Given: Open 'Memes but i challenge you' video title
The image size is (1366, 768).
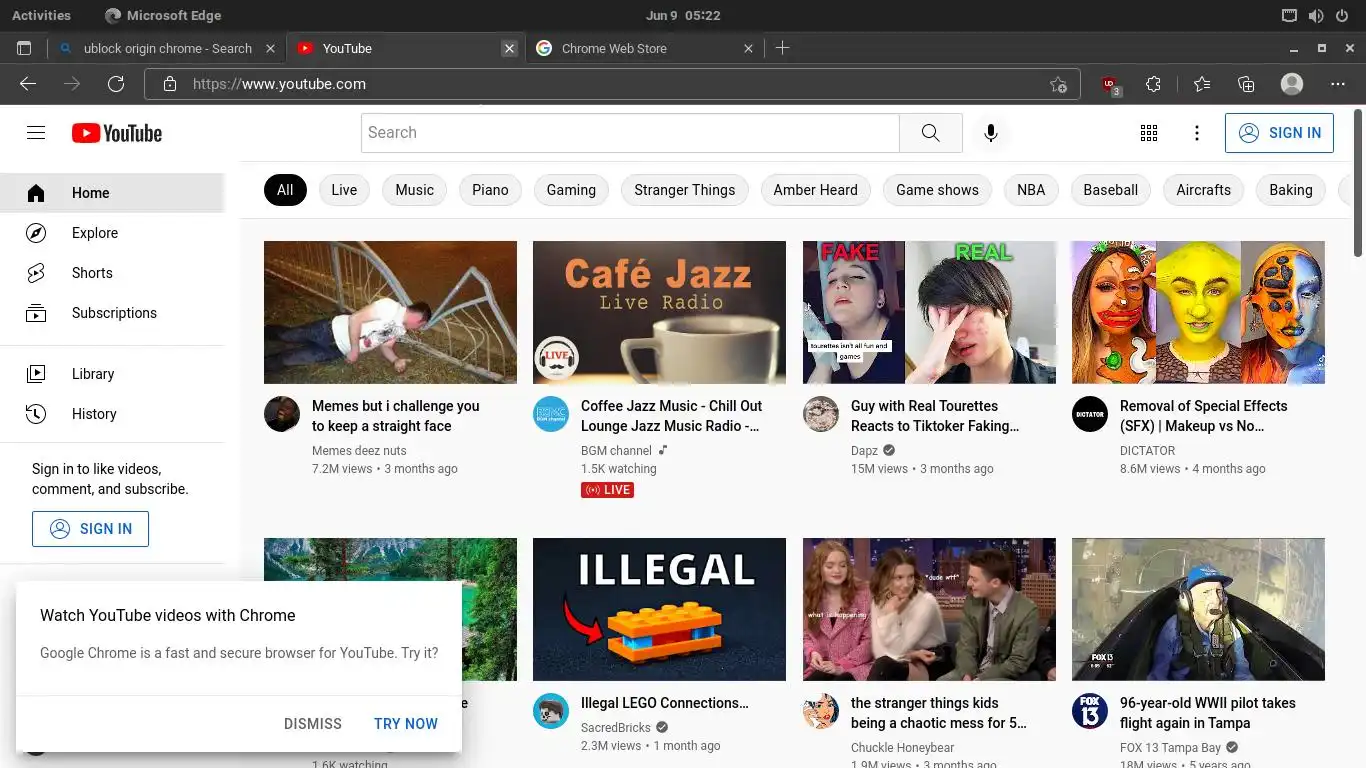Looking at the screenshot, I should tap(396, 416).
